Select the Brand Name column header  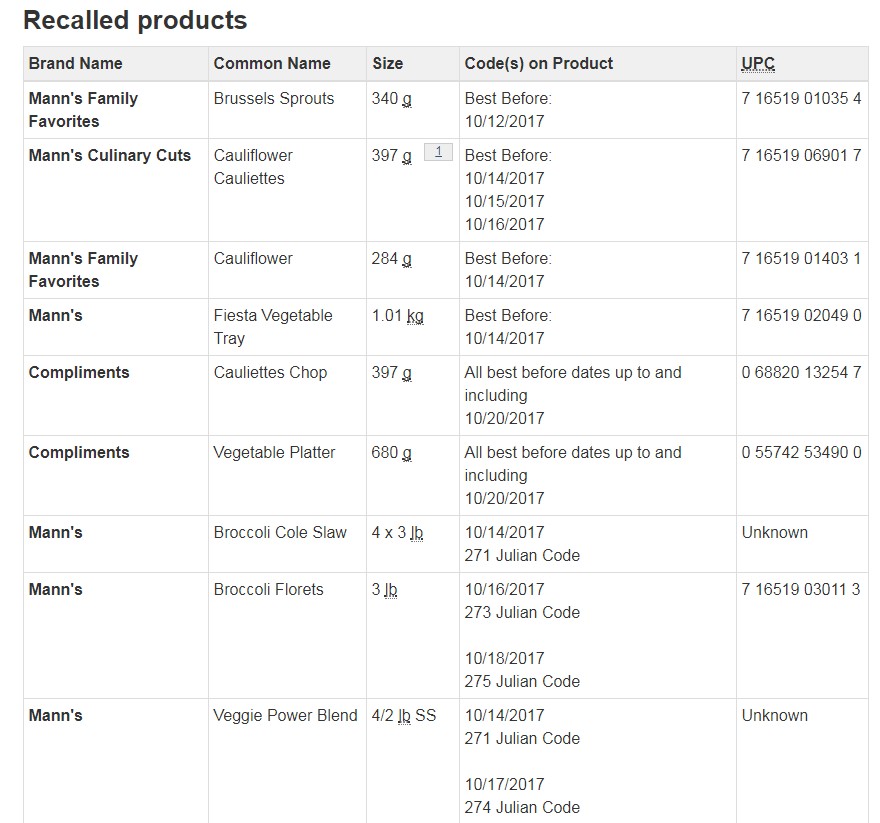76,63
